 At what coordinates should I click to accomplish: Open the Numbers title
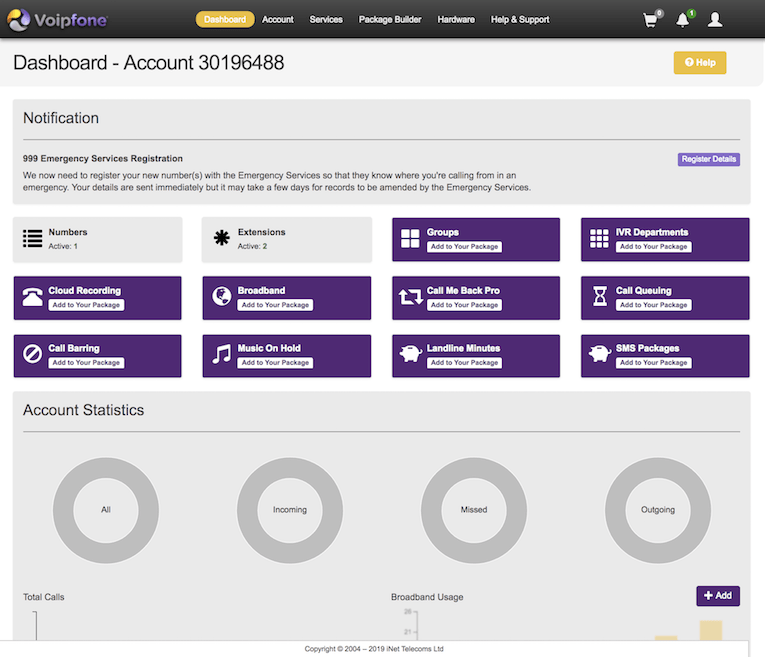coord(68,232)
